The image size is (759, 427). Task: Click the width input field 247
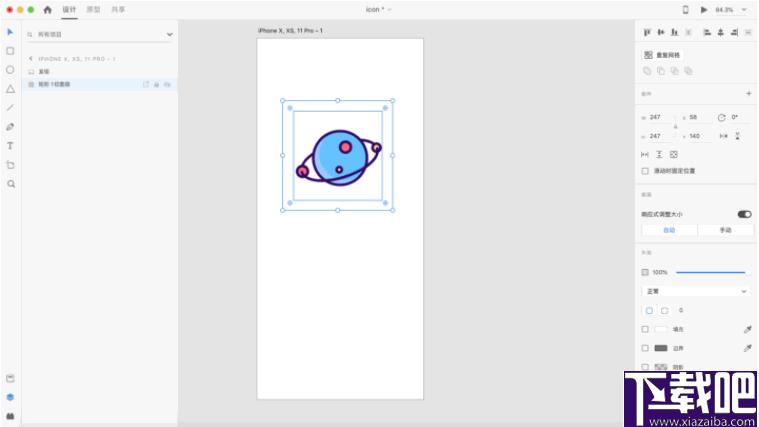point(659,118)
